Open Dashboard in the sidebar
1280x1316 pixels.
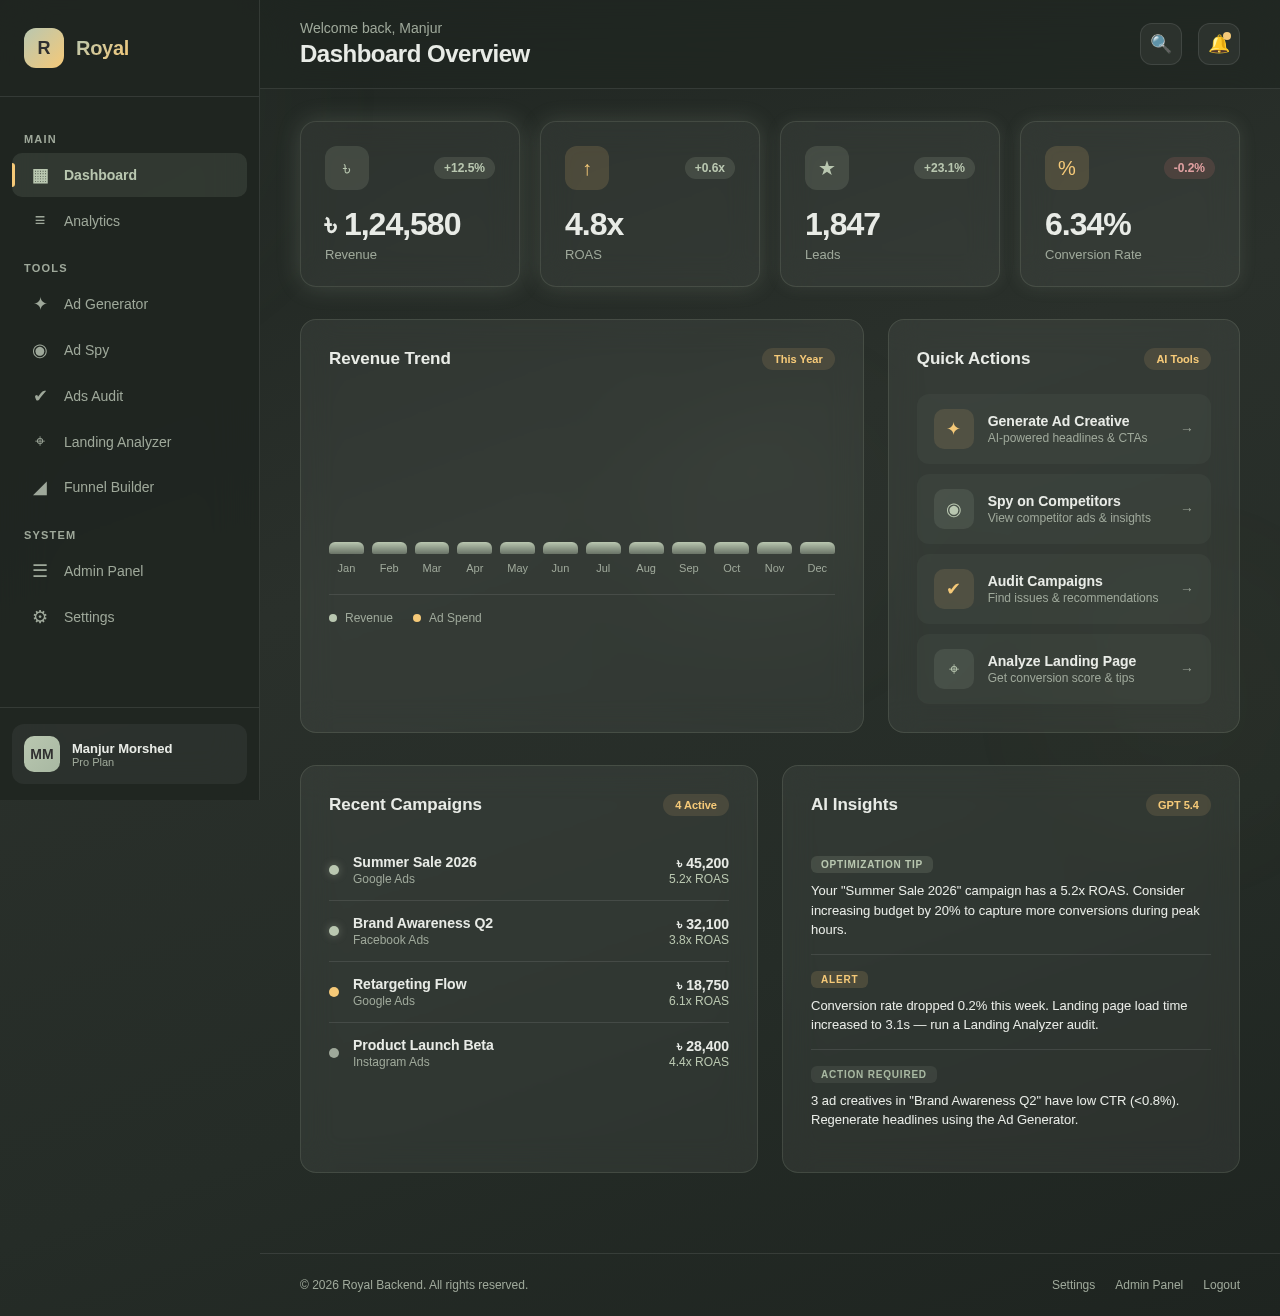[130, 175]
